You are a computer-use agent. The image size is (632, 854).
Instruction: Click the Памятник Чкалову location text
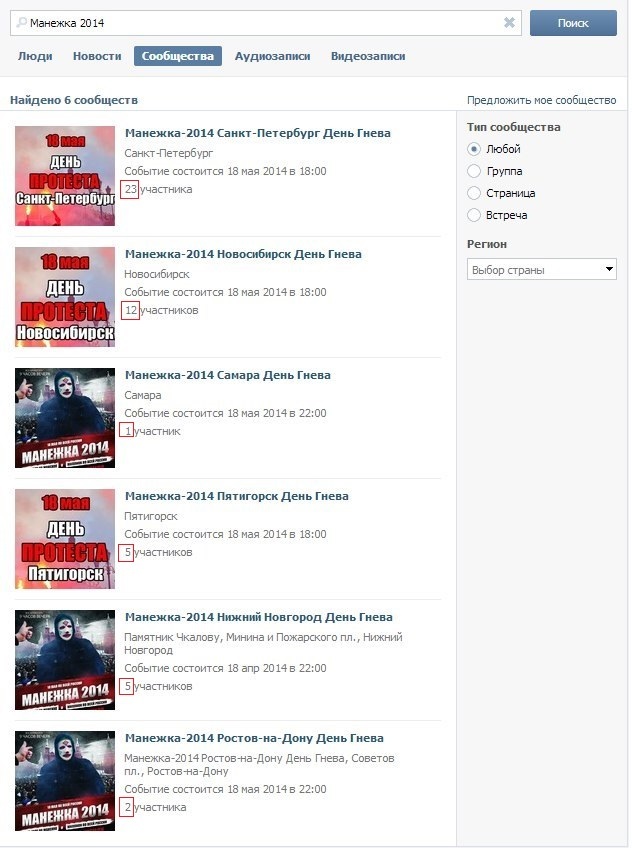(263, 643)
